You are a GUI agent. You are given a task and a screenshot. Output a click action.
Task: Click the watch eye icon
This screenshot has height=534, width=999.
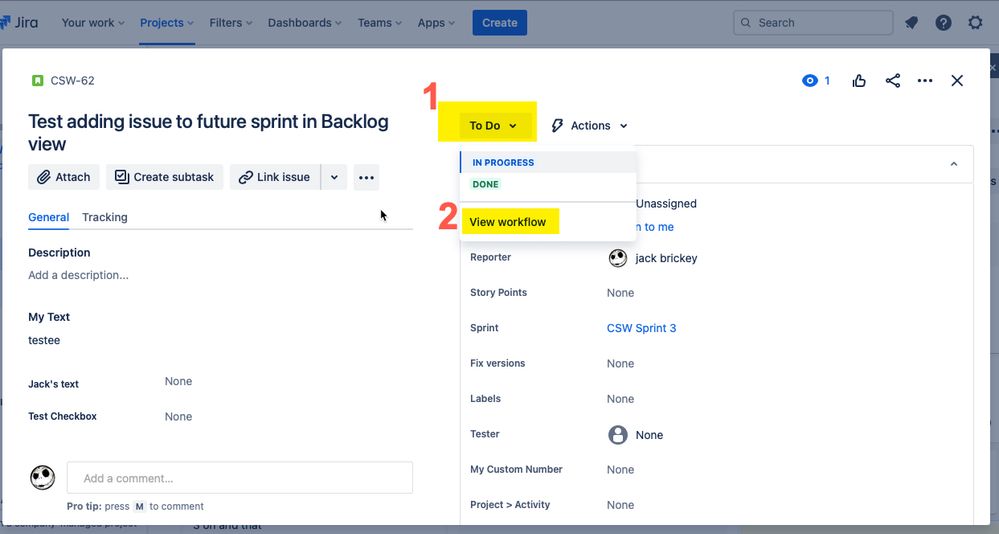810,80
